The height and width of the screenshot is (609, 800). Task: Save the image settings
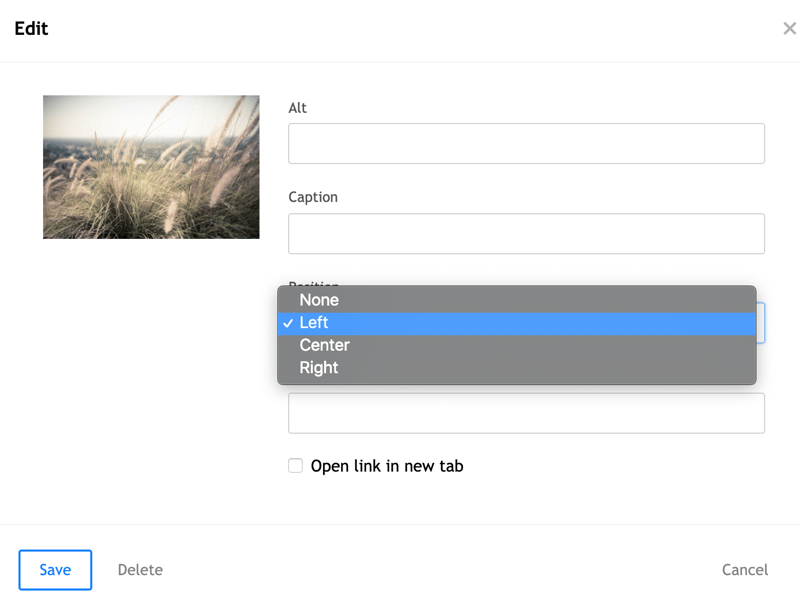click(x=55, y=570)
